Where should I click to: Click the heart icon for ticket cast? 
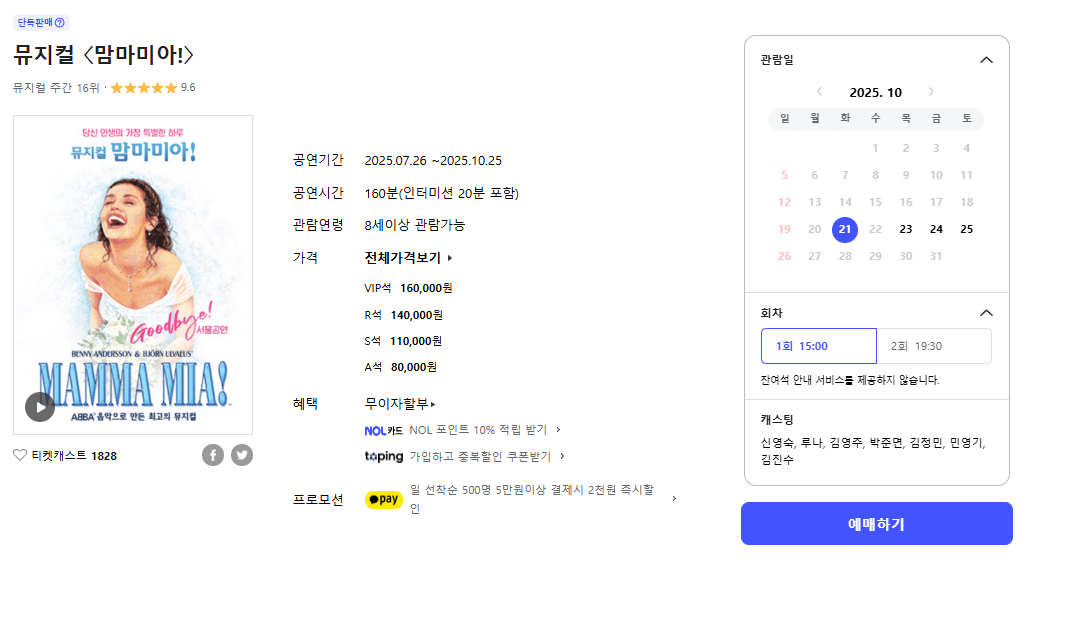(20, 455)
